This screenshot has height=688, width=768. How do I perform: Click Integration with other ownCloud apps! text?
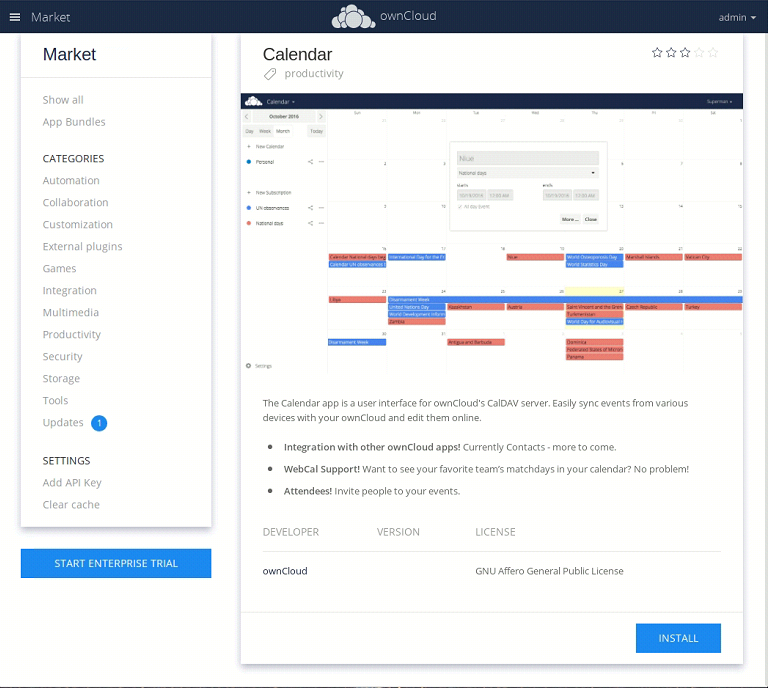pyautogui.click(x=372, y=447)
